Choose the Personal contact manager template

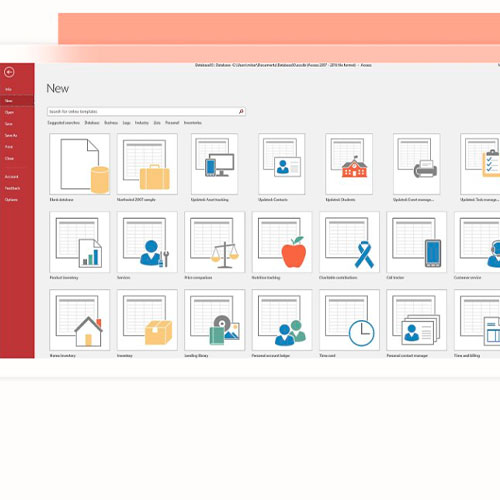[x=417, y=320]
